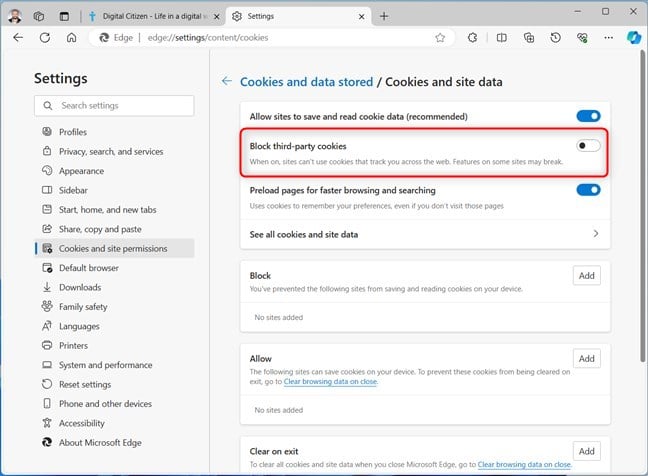Open Clear browsing data on close link under Clear on exit

click(x=524, y=464)
